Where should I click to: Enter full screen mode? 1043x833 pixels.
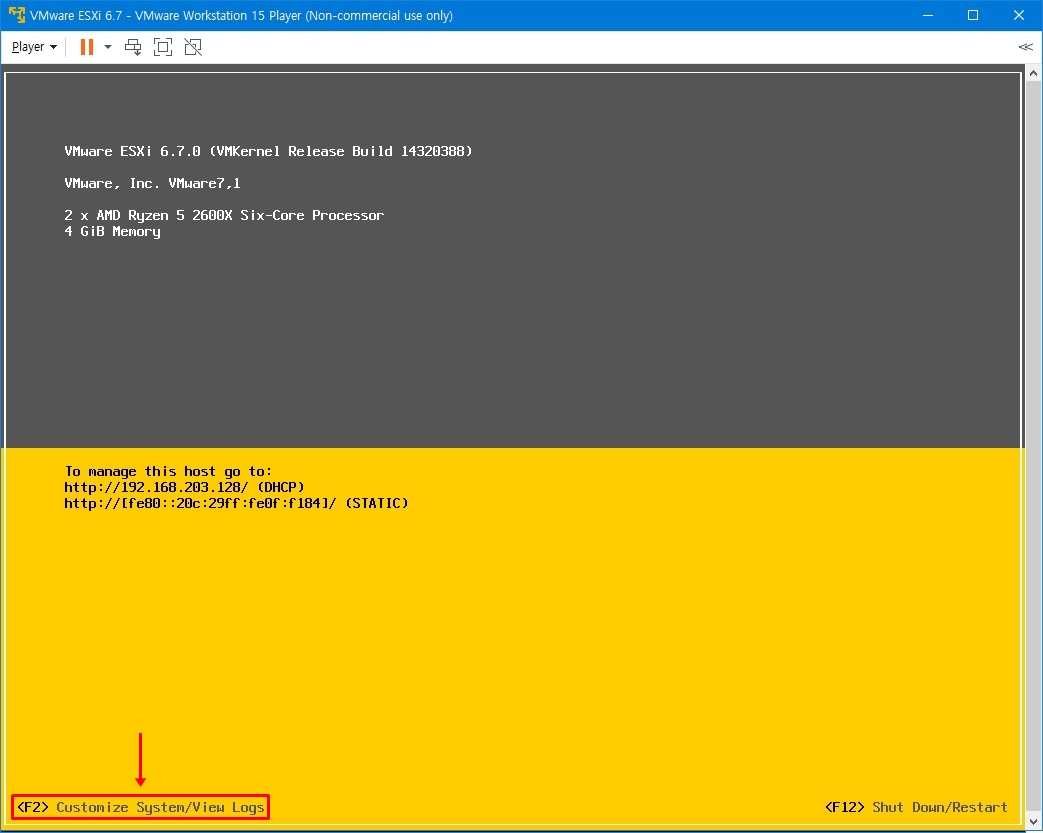tap(163, 47)
